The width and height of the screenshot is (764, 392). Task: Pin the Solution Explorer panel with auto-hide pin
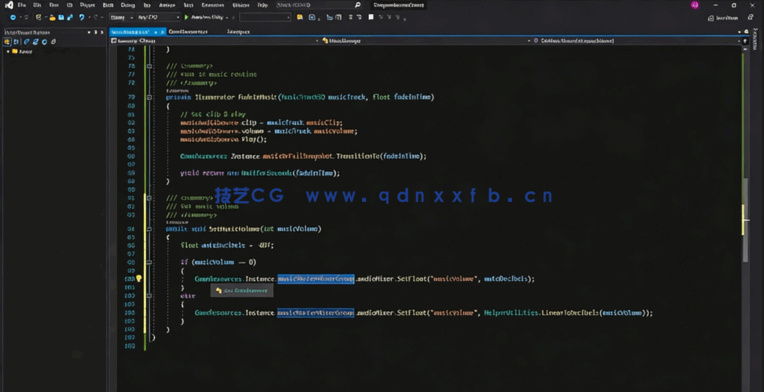[x=96, y=32]
